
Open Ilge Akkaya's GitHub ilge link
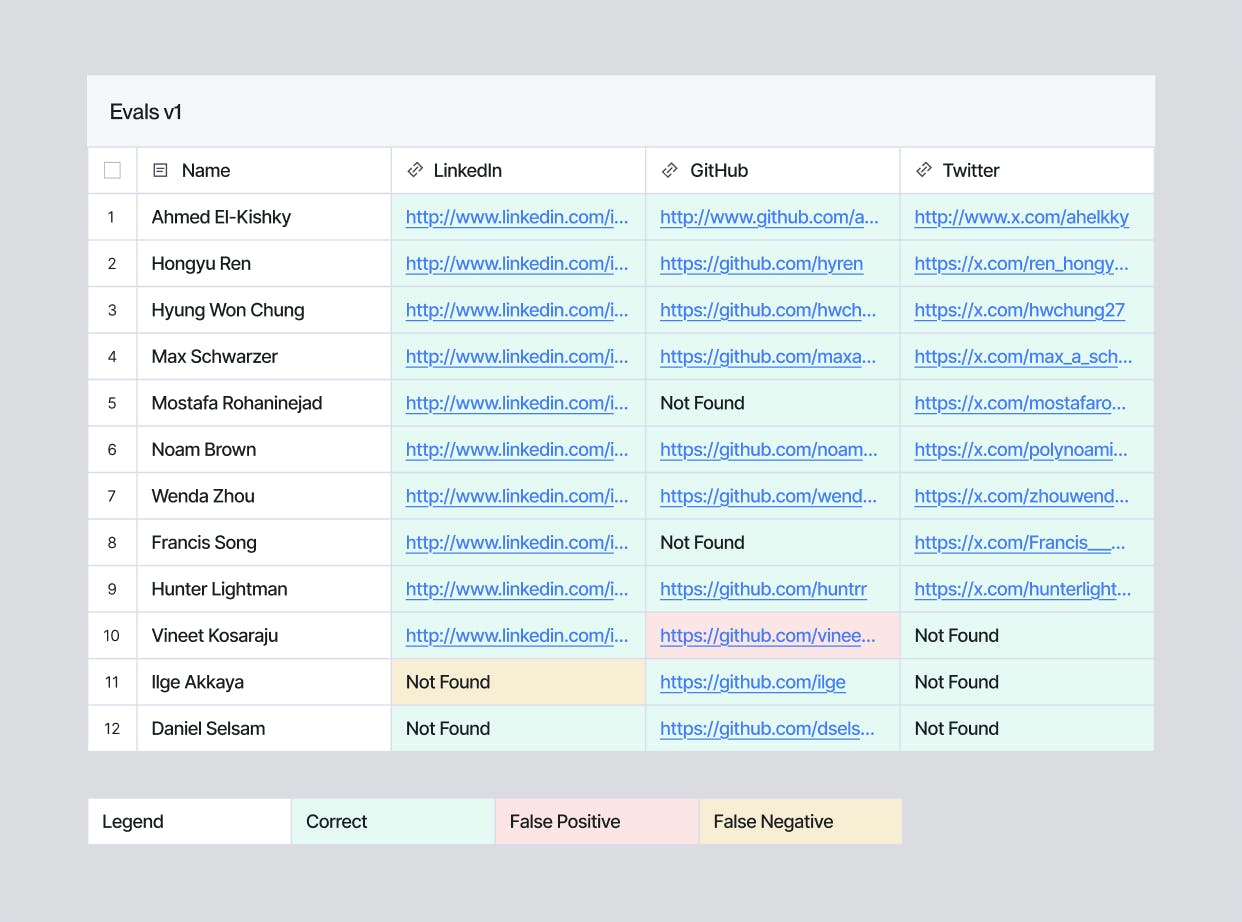pos(752,683)
